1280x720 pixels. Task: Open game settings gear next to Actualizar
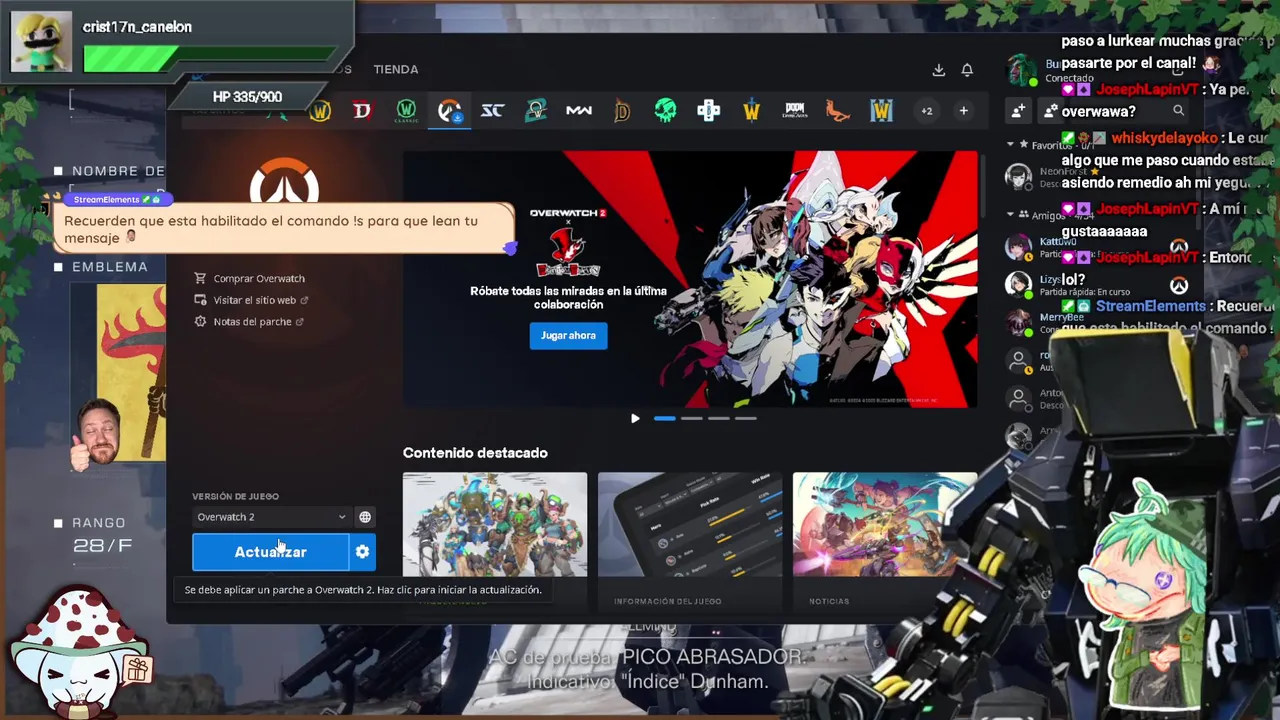(362, 552)
